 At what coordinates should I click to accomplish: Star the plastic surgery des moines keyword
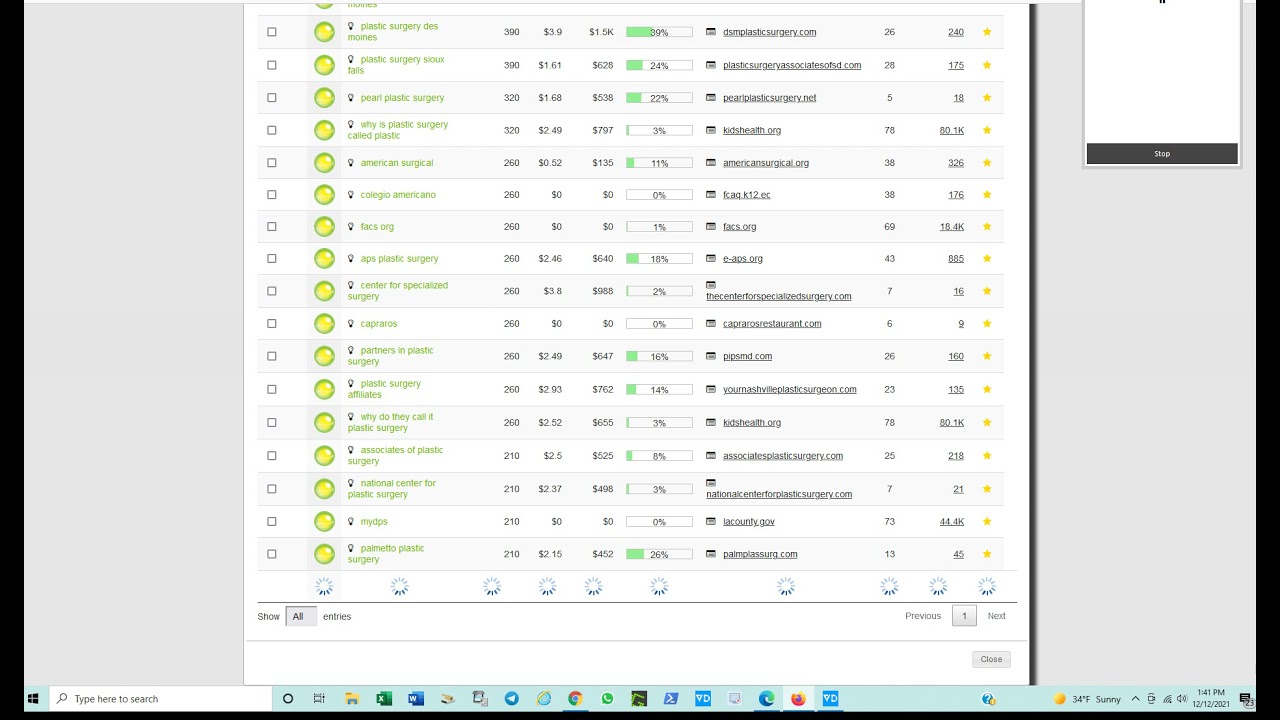[x=987, y=32]
